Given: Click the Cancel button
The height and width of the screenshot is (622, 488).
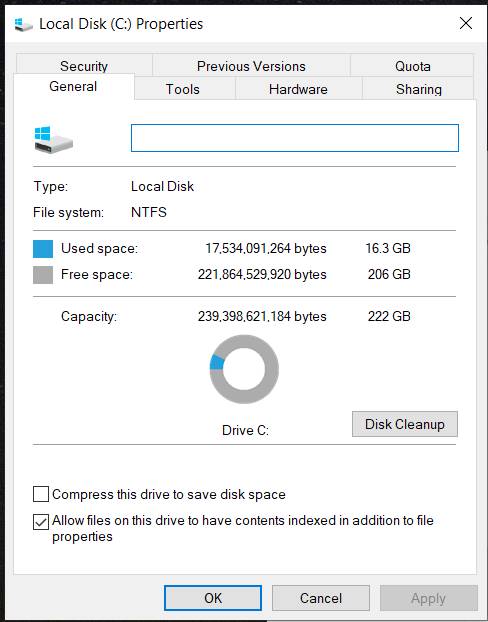Looking at the screenshot, I should click(321, 598).
